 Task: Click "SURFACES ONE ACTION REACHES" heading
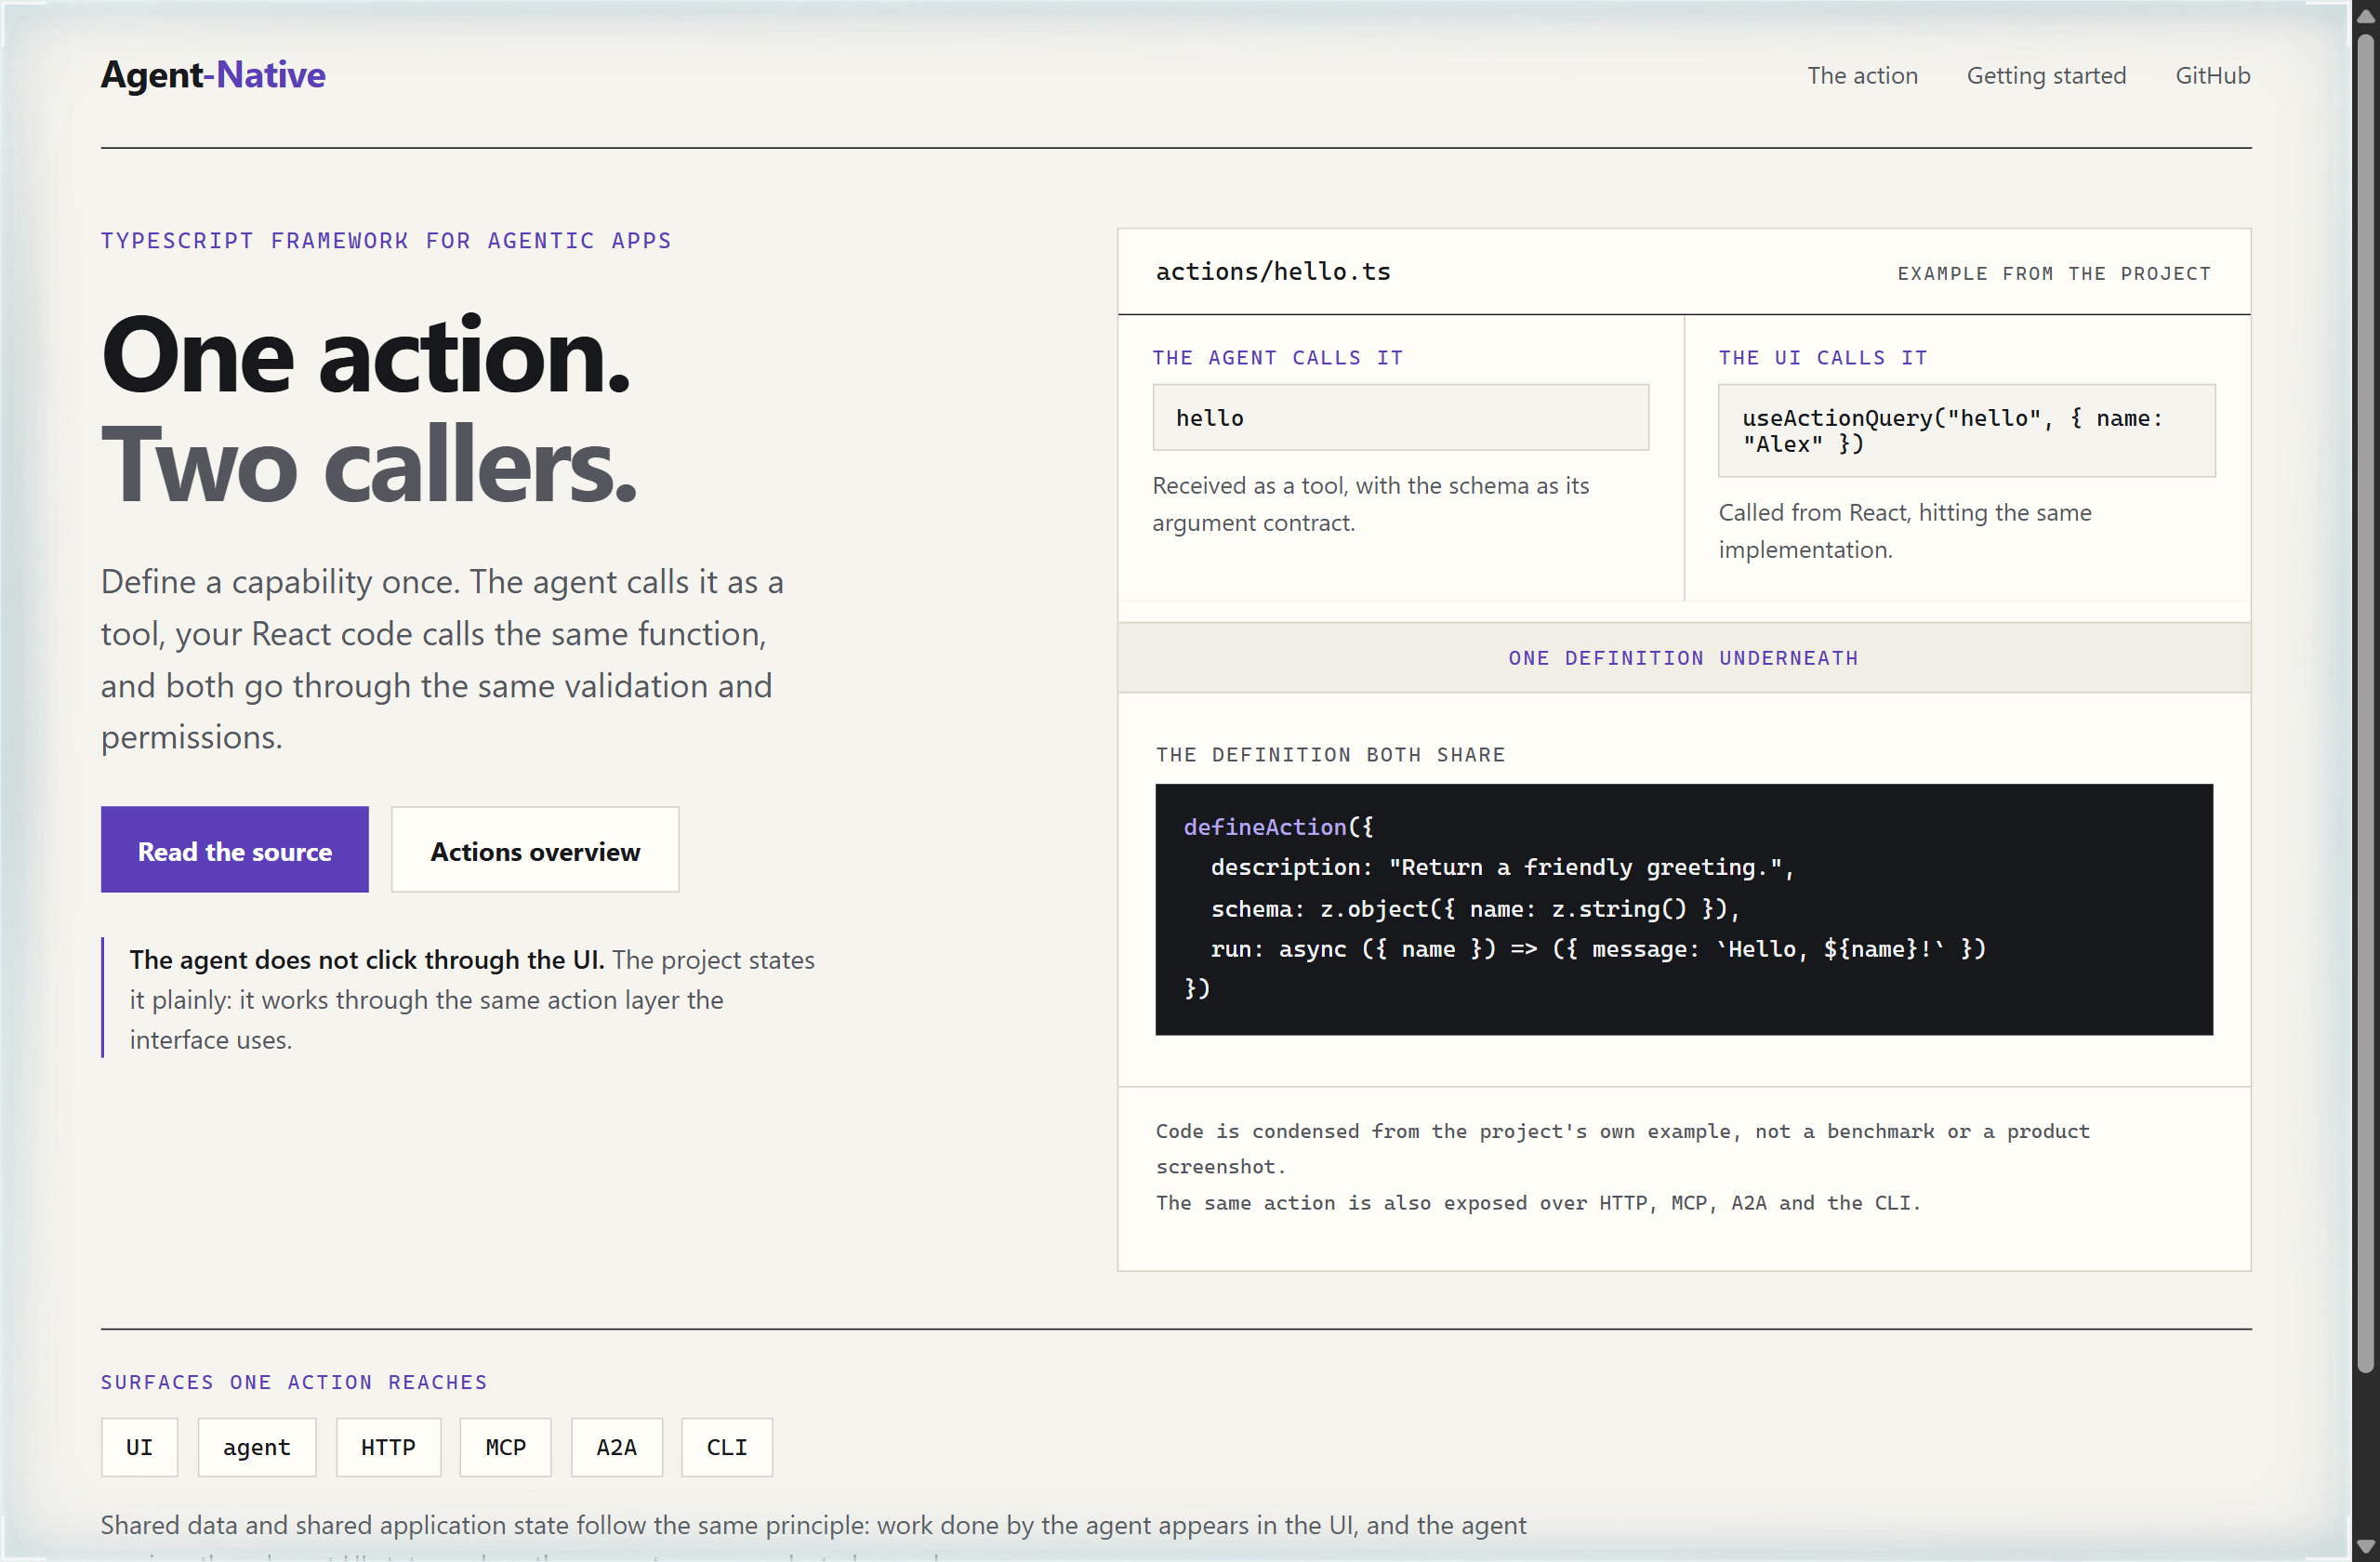point(294,1382)
